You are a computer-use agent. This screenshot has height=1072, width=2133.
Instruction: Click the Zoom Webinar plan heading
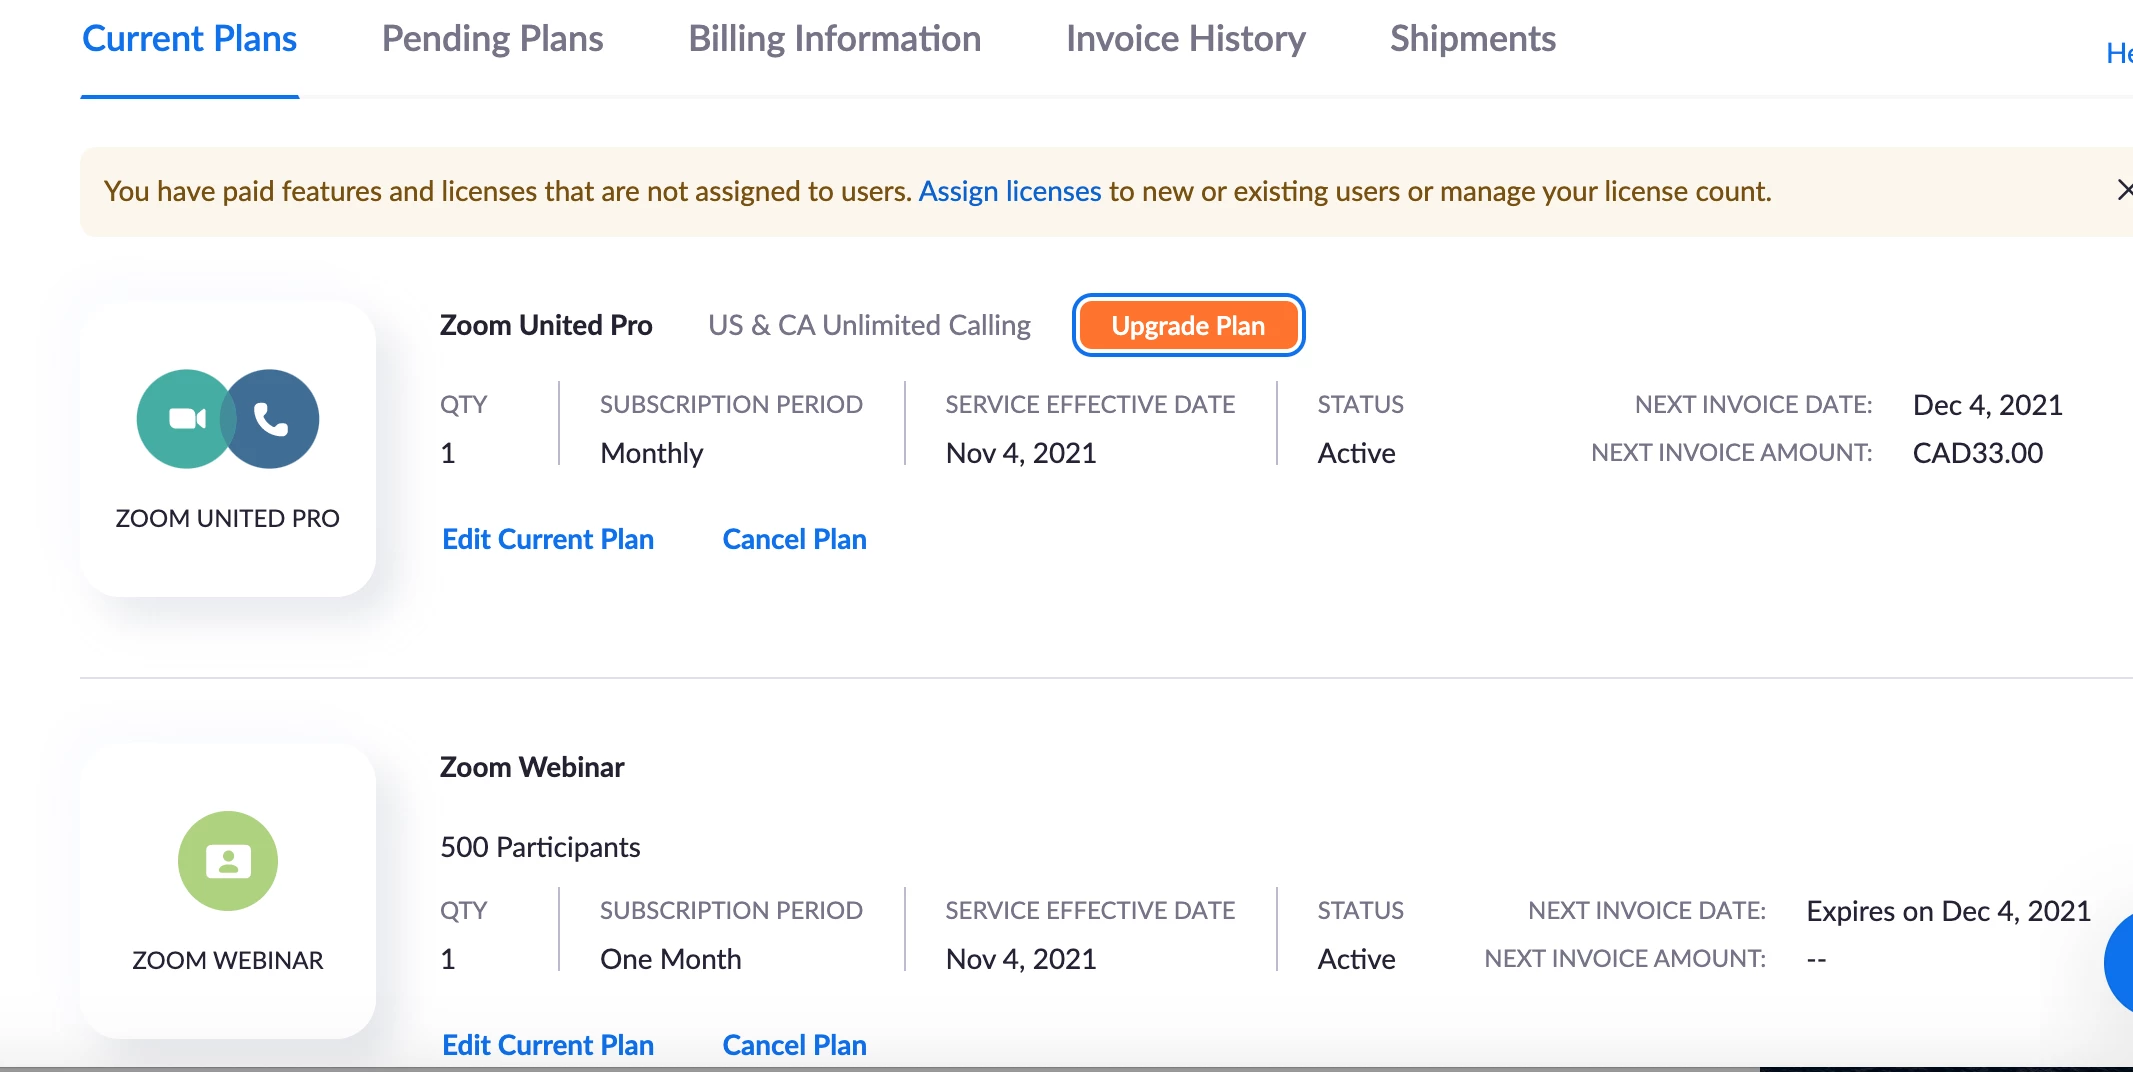tap(531, 767)
